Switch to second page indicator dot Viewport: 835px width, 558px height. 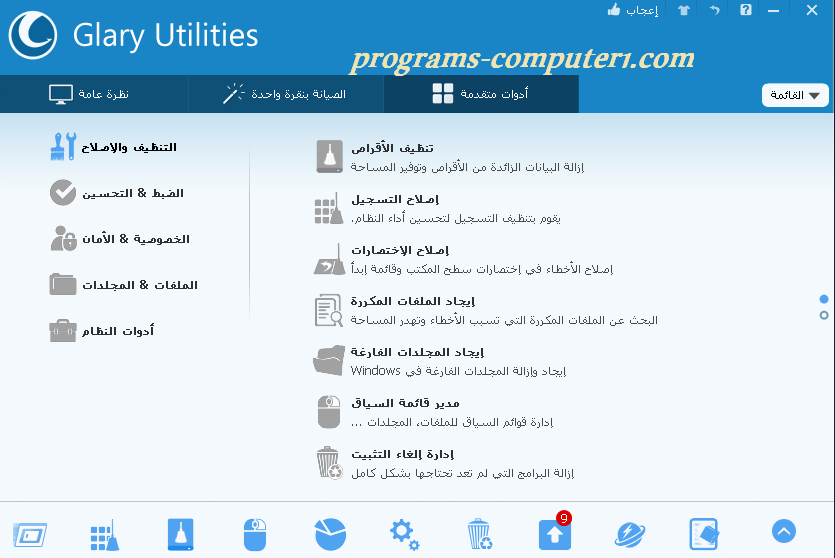(x=824, y=315)
